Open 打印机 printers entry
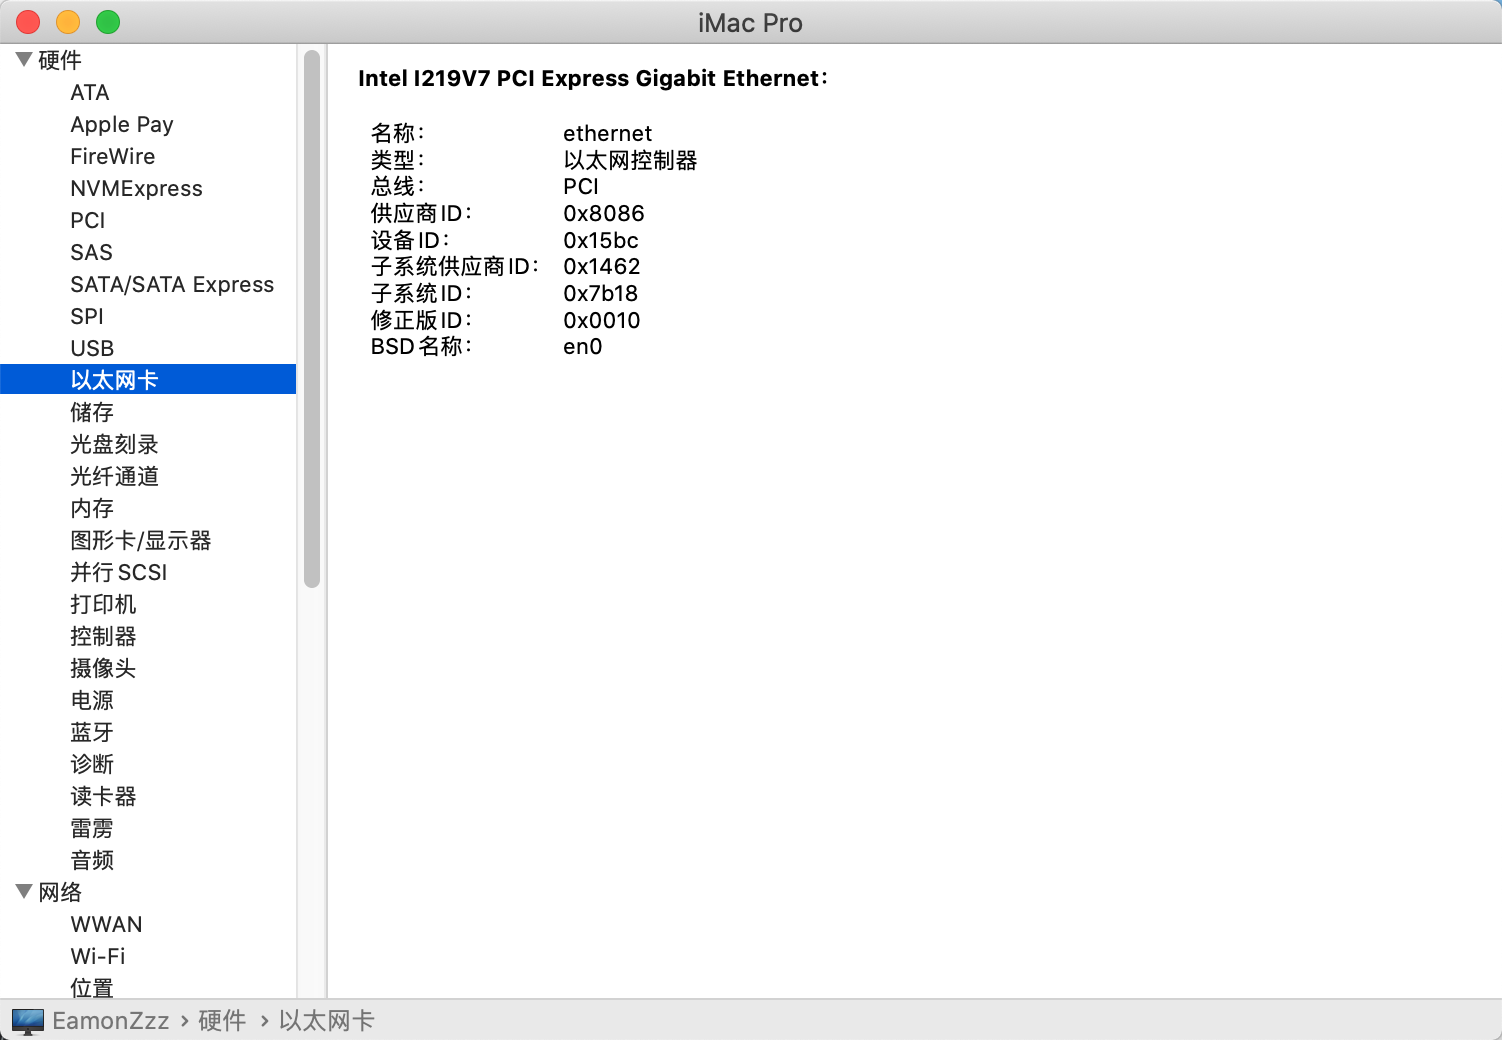1502x1040 pixels. pyautogui.click(x=103, y=604)
